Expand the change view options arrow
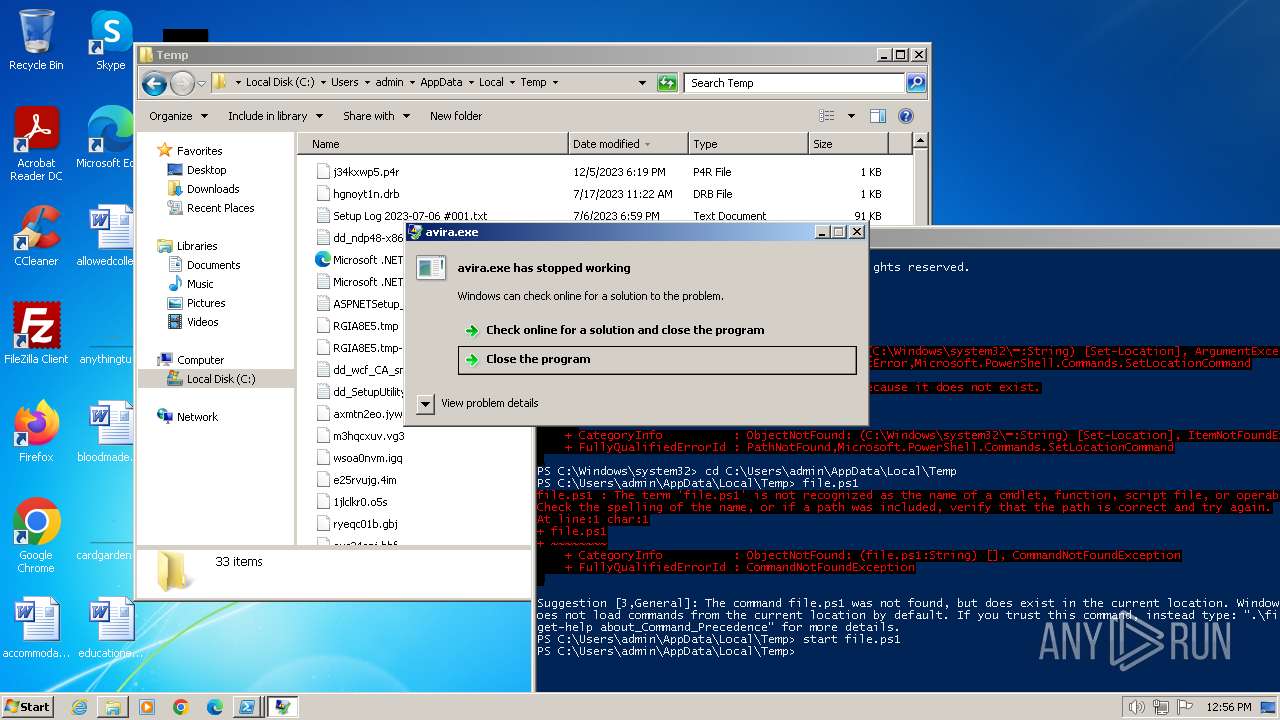This screenshot has height=720, width=1280. [851, 116]
